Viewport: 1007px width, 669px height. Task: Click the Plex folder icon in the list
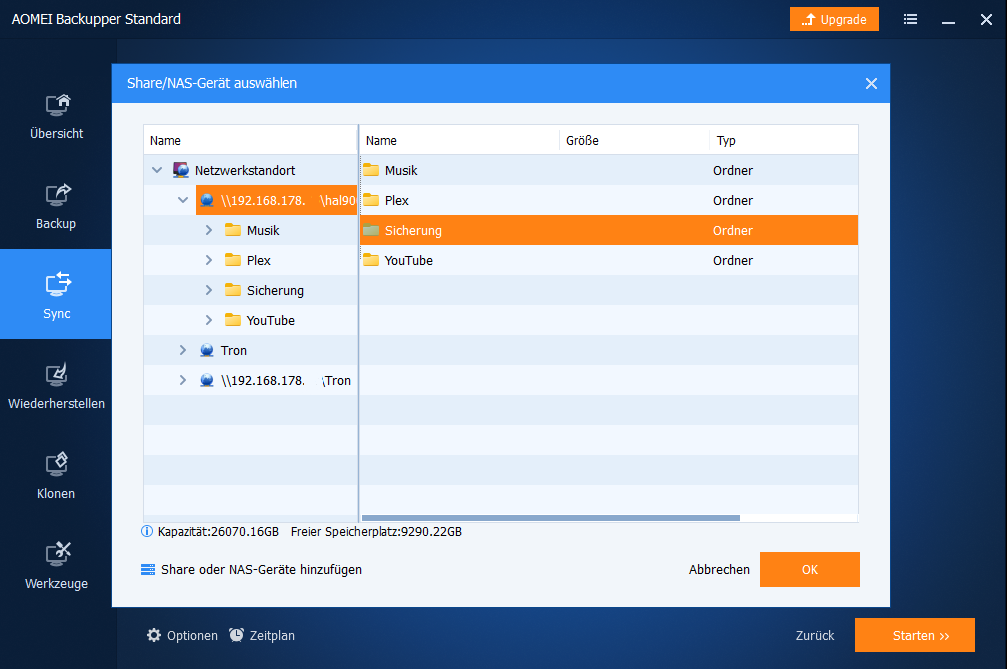pos(371,200)
